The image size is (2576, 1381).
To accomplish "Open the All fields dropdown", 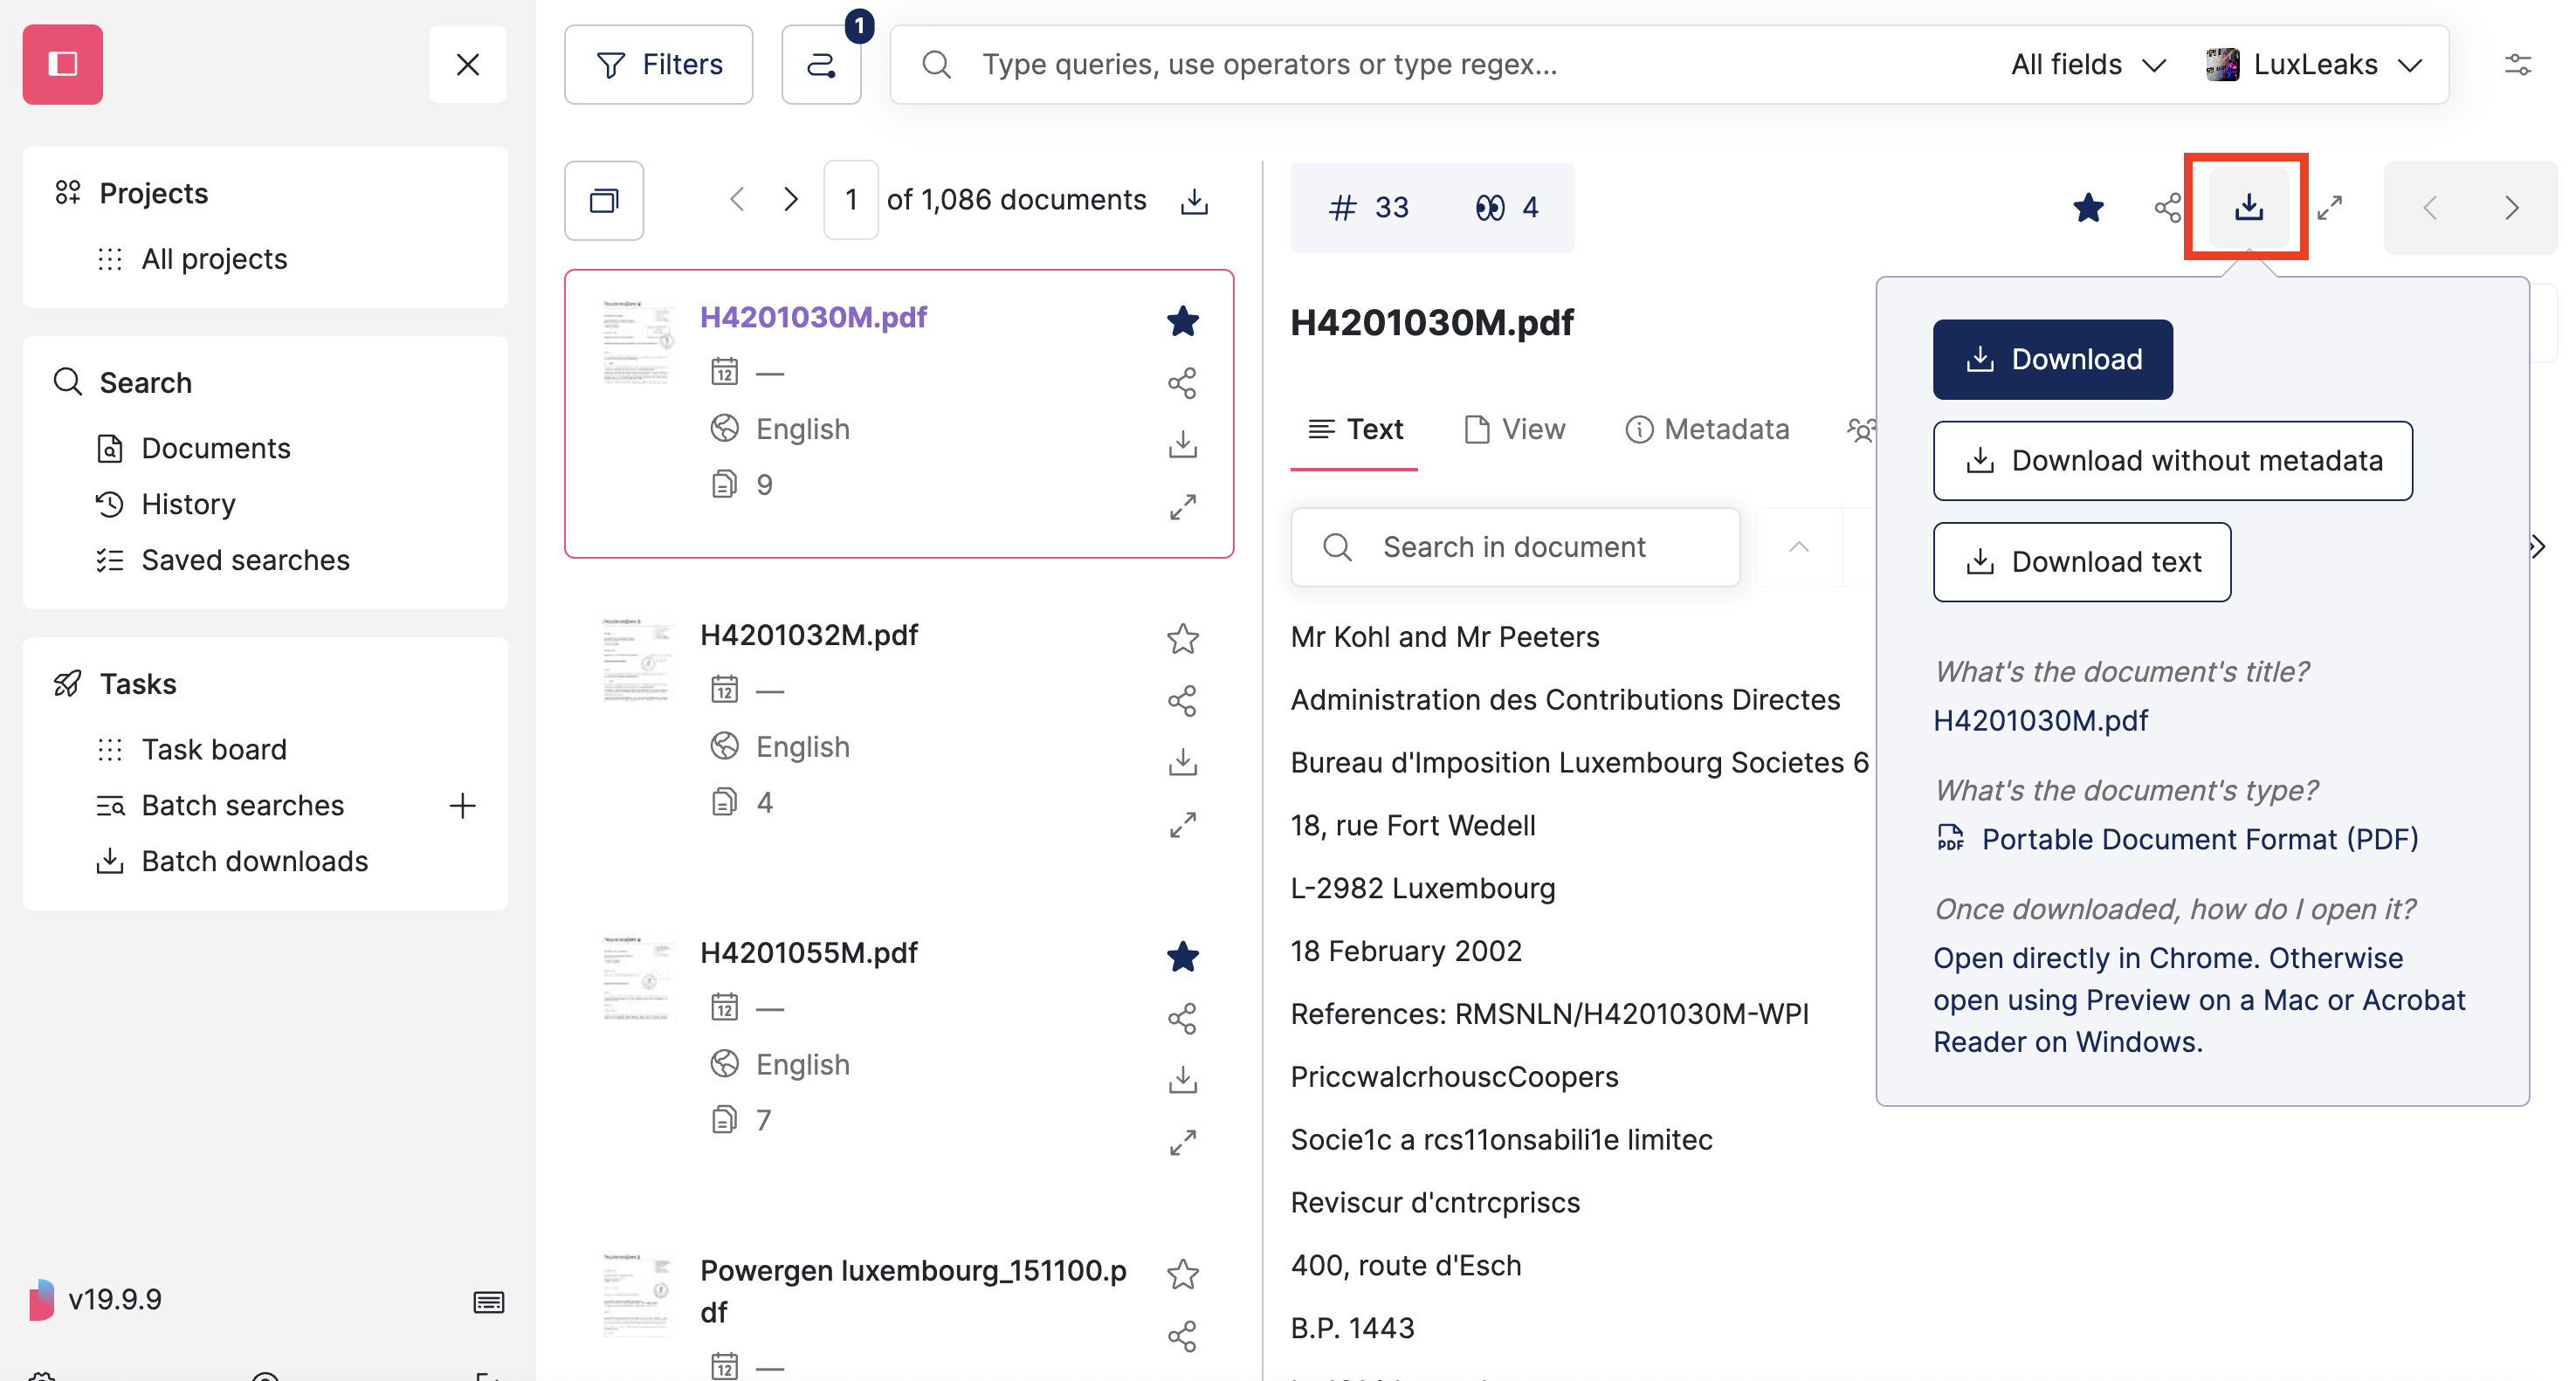I will coord(2088,64).
